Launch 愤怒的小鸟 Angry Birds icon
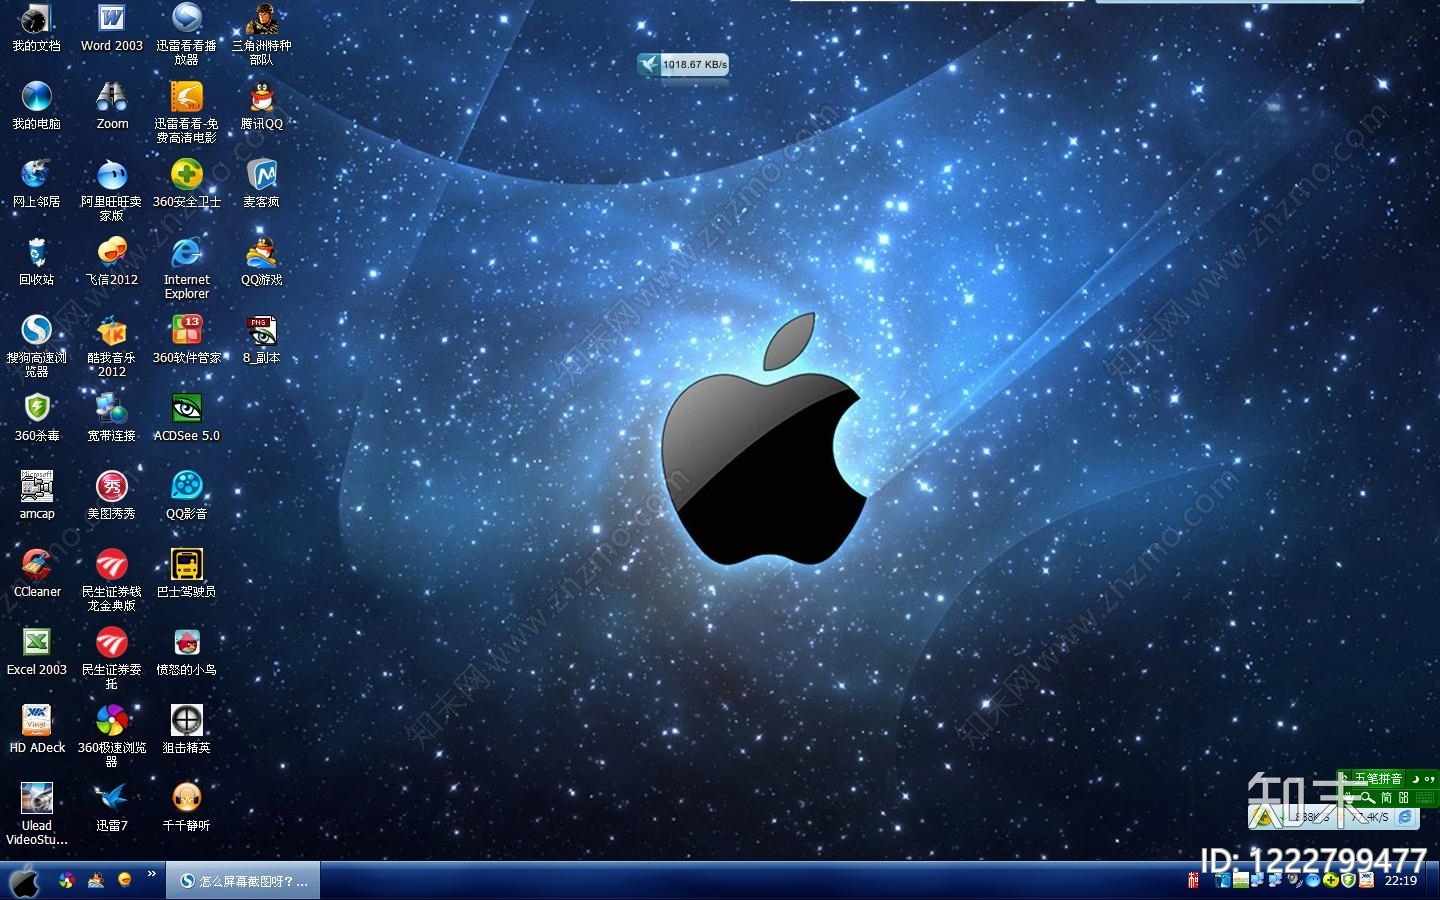 point(186,652)
